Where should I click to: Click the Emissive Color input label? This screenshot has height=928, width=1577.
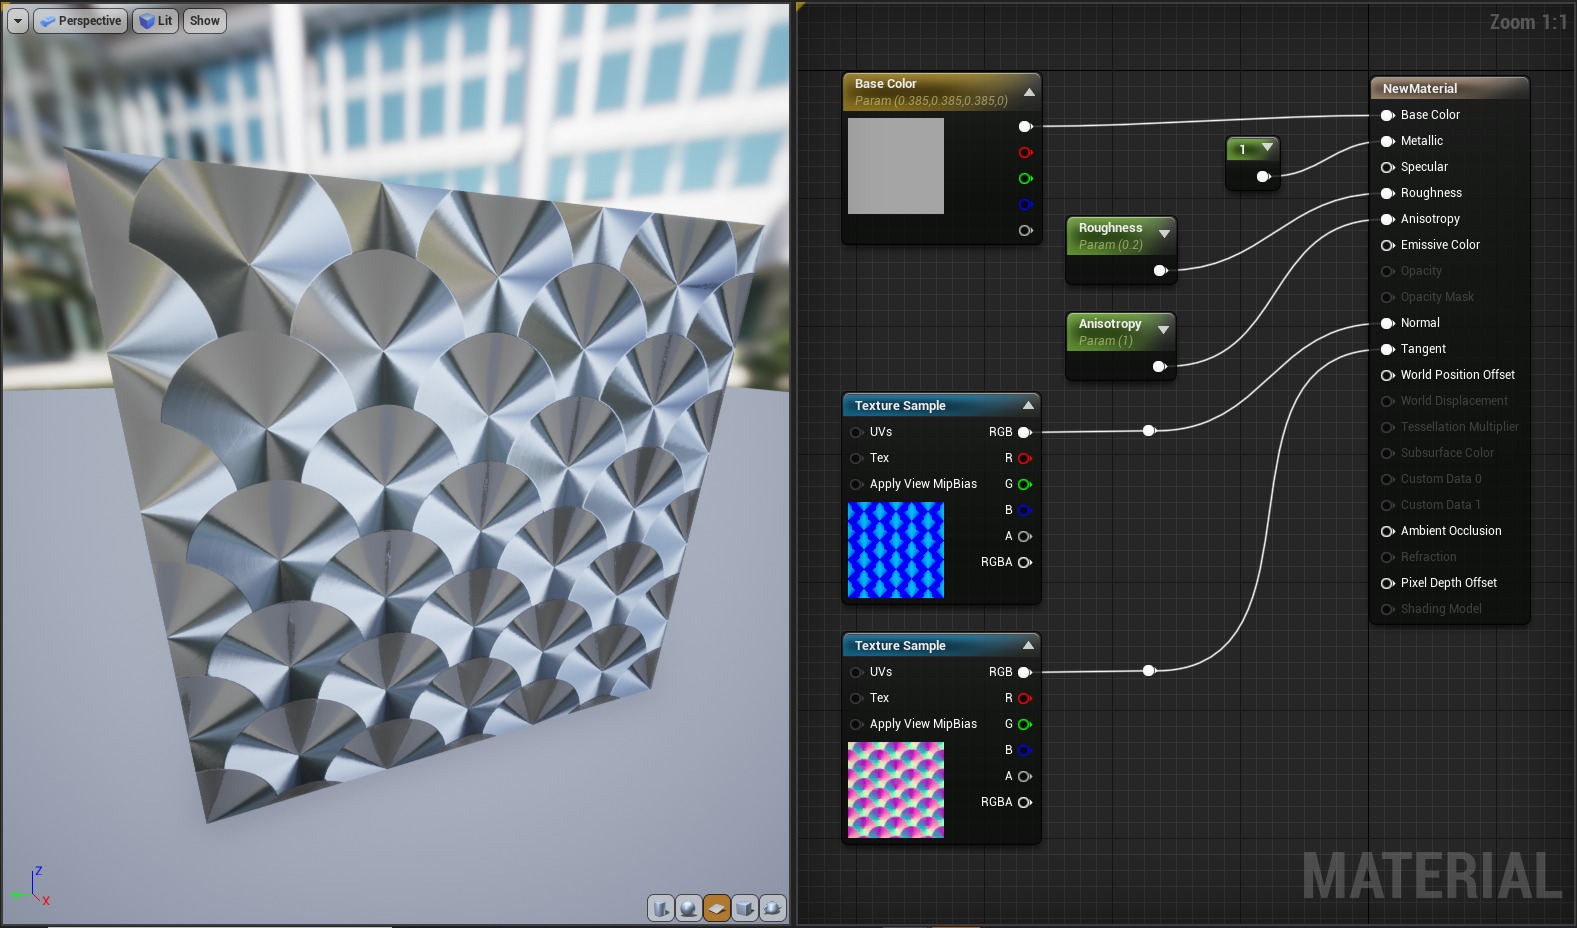(1439, 245)
